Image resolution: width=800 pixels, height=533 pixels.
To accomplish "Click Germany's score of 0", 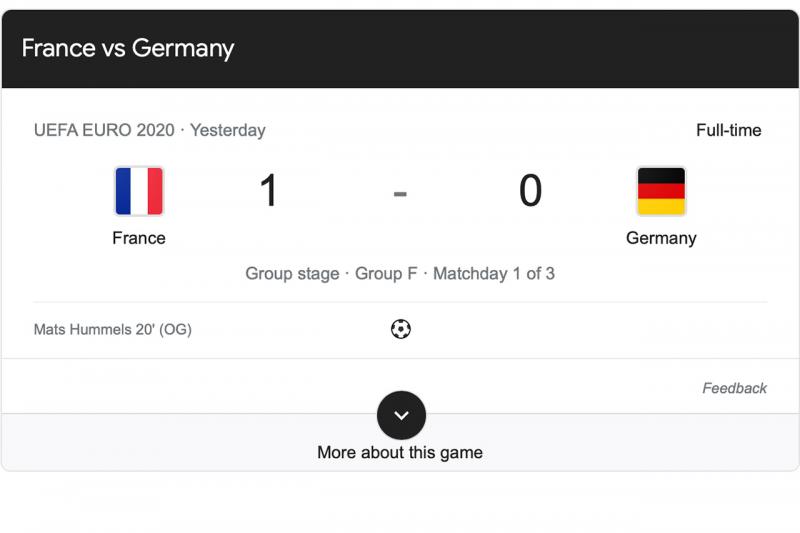I will pos(530,191).
